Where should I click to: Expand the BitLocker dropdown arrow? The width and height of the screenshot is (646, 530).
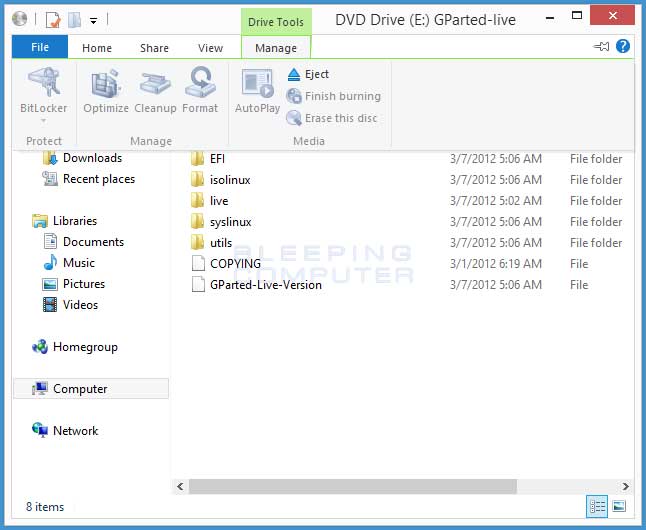tap(43, 122)
